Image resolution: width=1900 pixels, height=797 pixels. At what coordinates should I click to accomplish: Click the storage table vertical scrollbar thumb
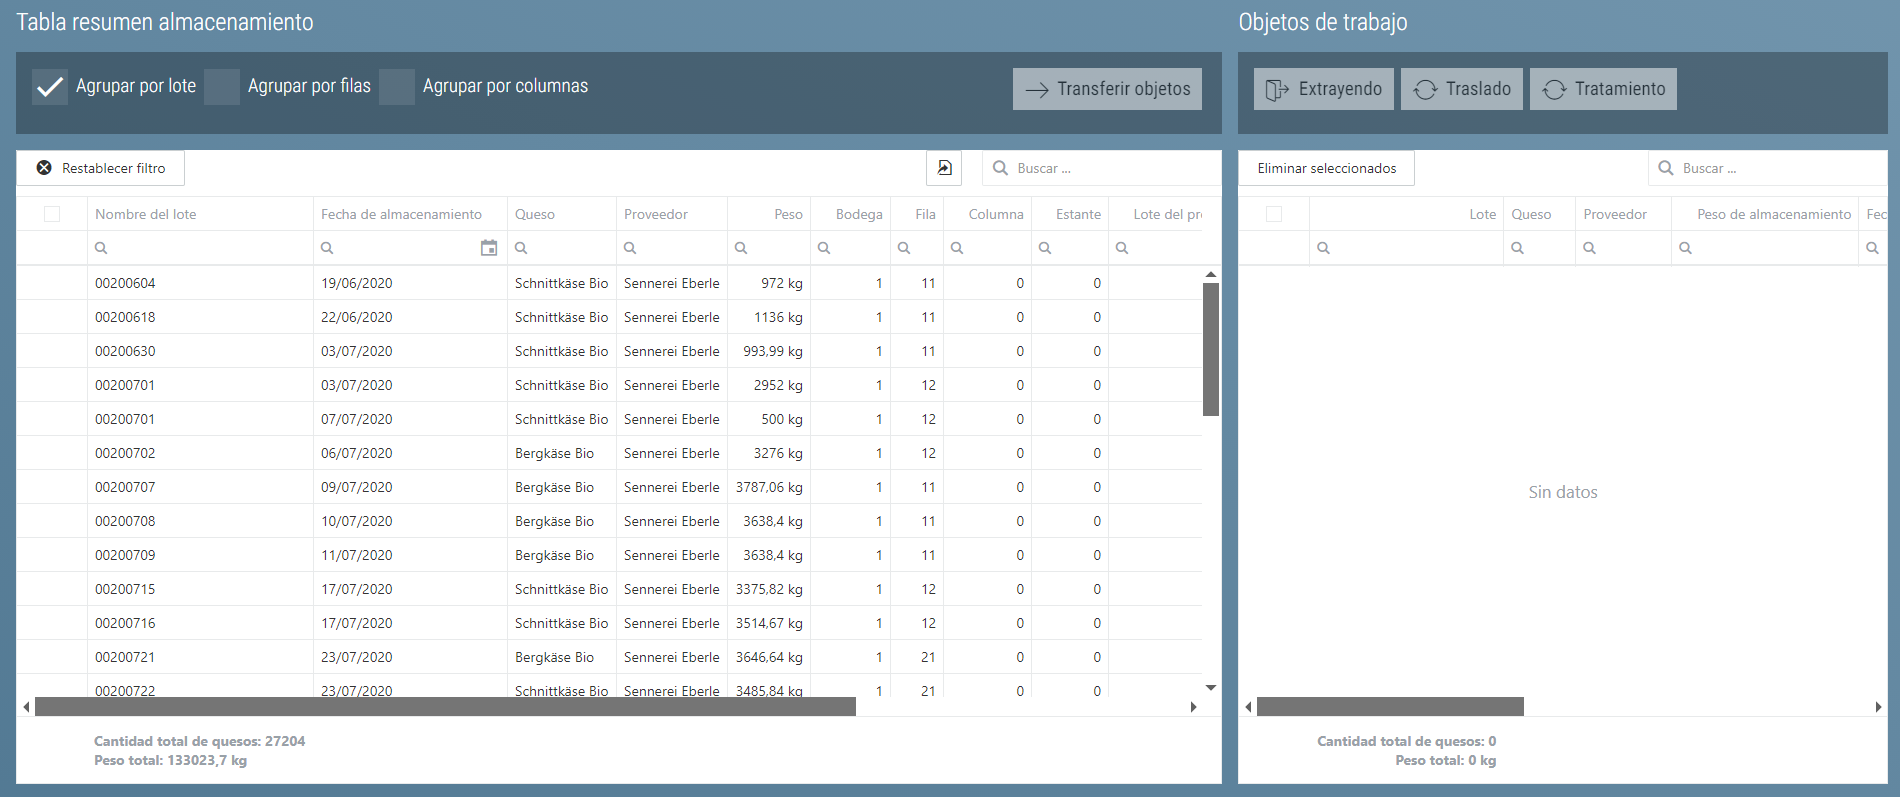coord(1211,348)
